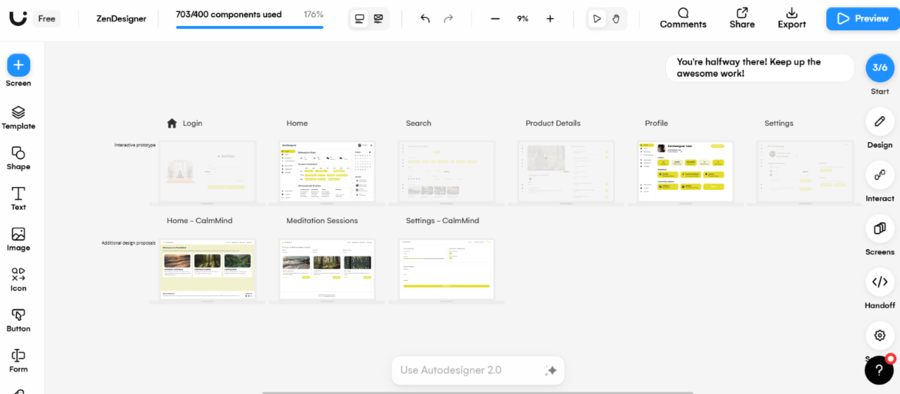Activate the select pointer tool

[597, 18]
